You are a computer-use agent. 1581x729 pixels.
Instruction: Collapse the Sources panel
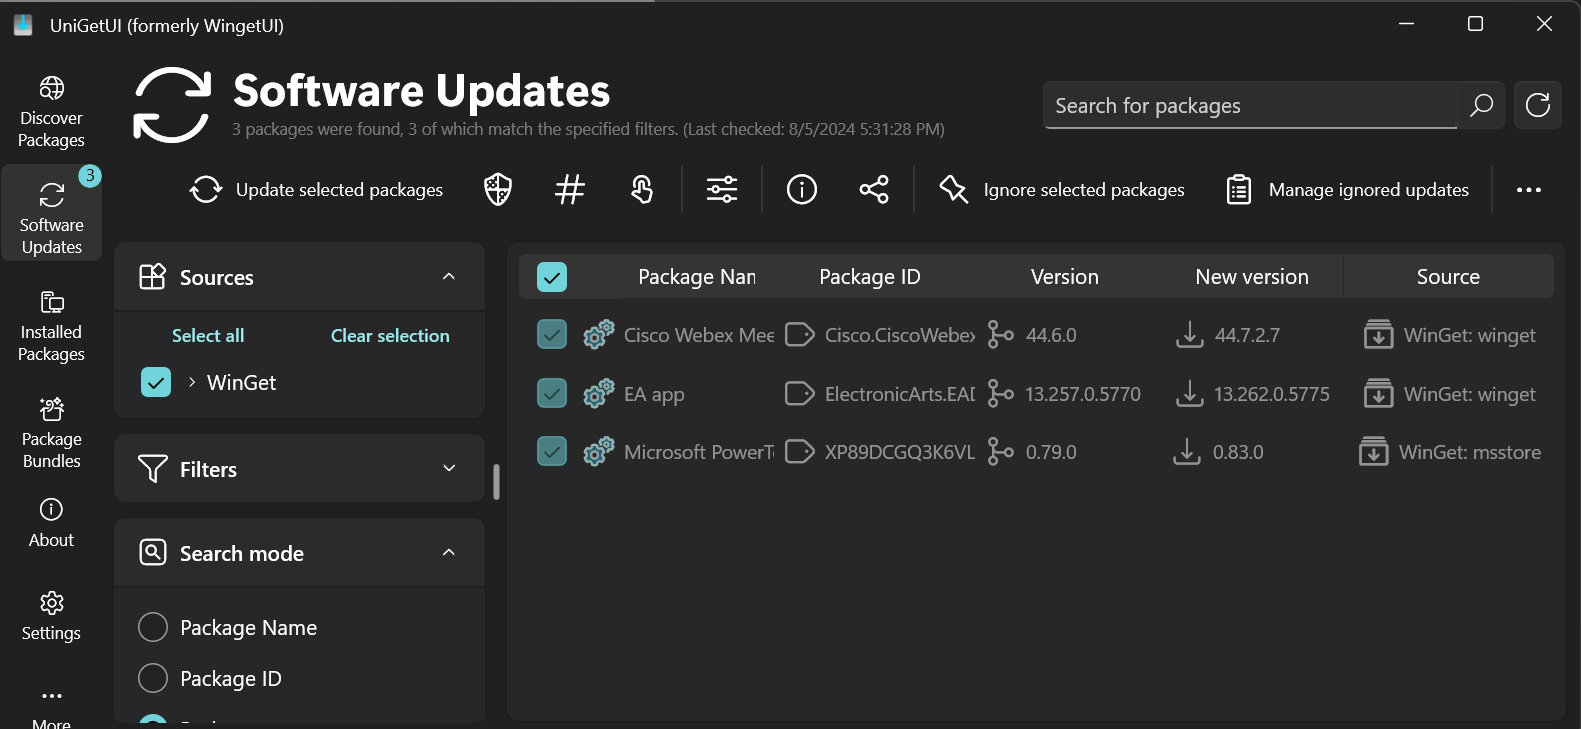449,277
